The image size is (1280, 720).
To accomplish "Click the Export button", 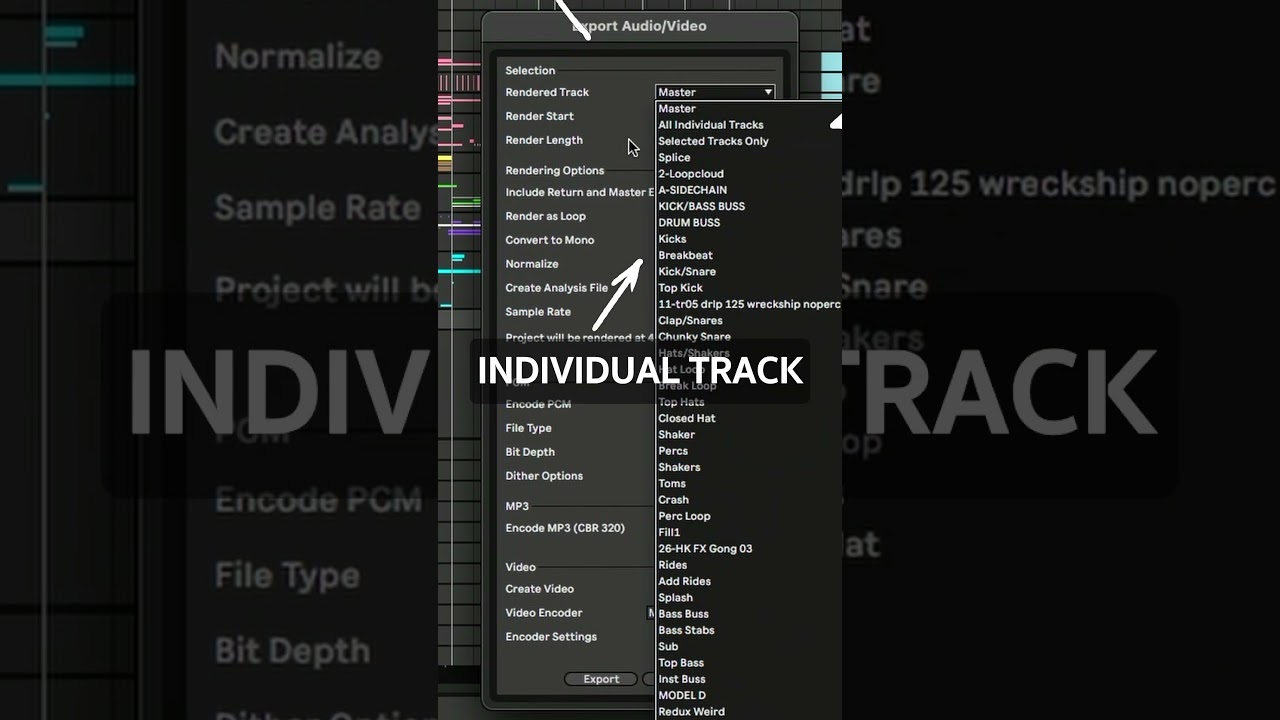I will tap(601, 679).
